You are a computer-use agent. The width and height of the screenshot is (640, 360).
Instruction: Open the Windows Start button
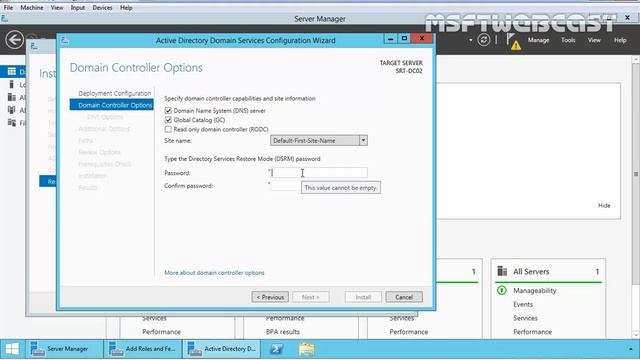tap(12, 349)
